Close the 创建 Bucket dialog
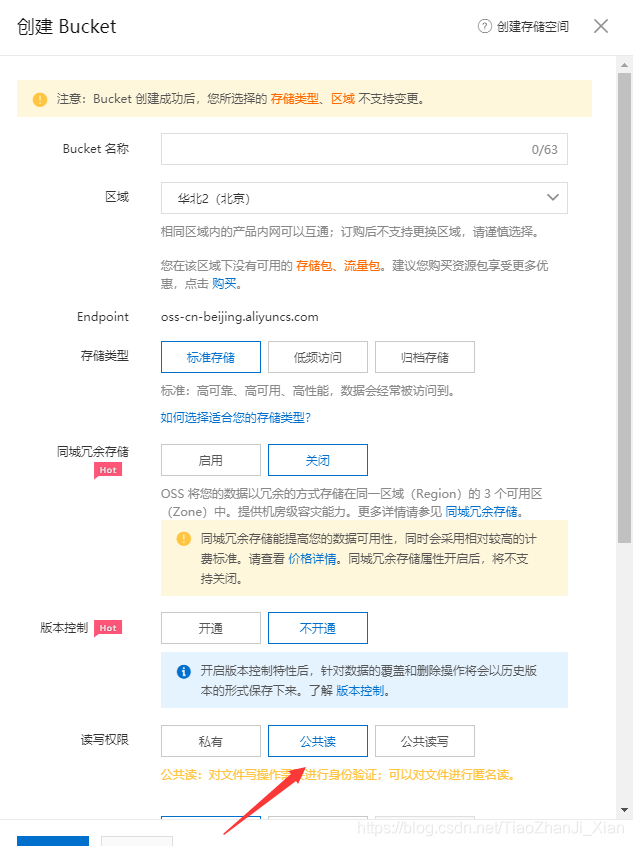The image size is (633, 846). pyautogui.click(x=601, y=26)
